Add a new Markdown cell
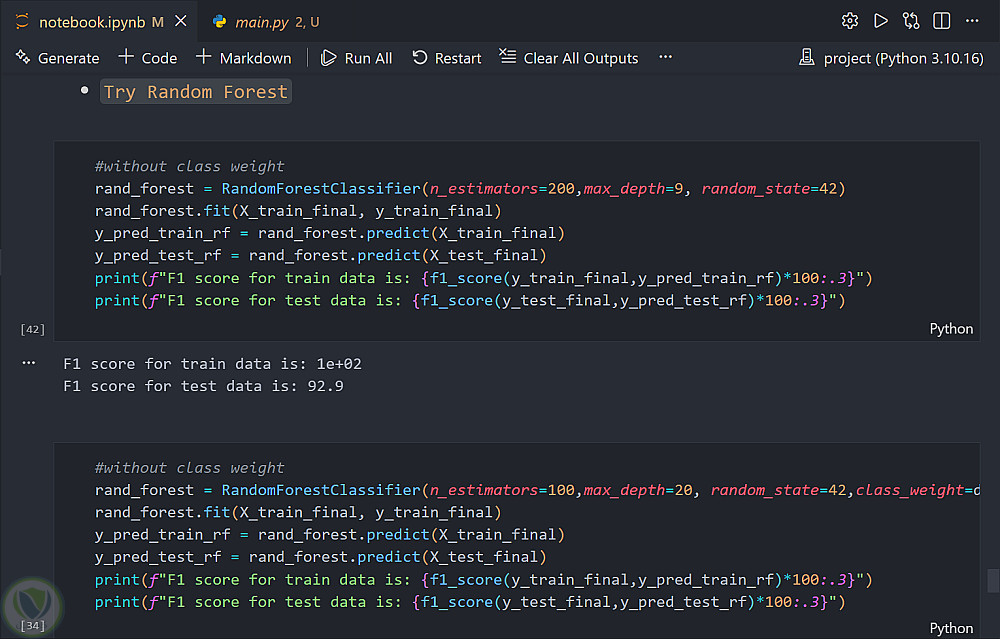 point(243,58)
